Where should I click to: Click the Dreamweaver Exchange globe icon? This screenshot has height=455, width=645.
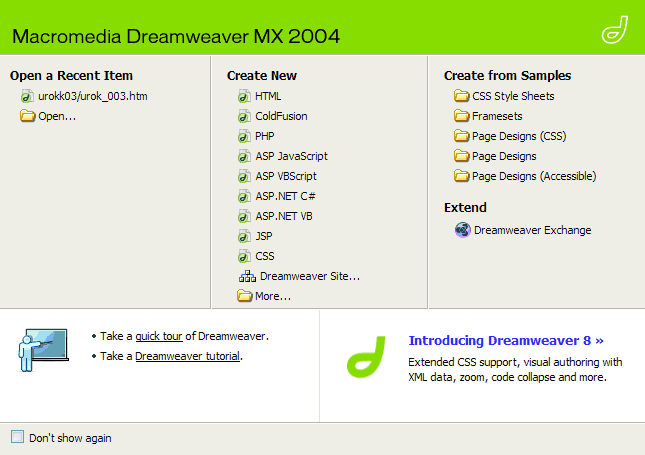click(463, 230)
